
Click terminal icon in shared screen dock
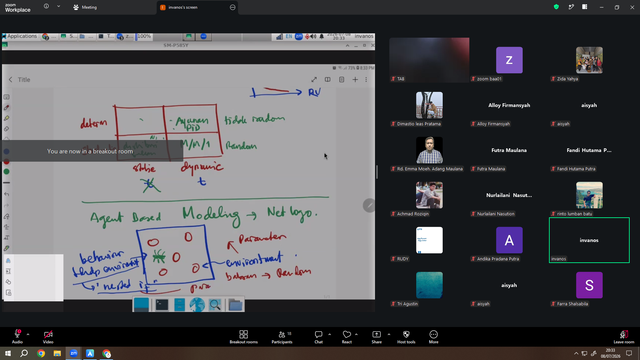pos(162,304)
